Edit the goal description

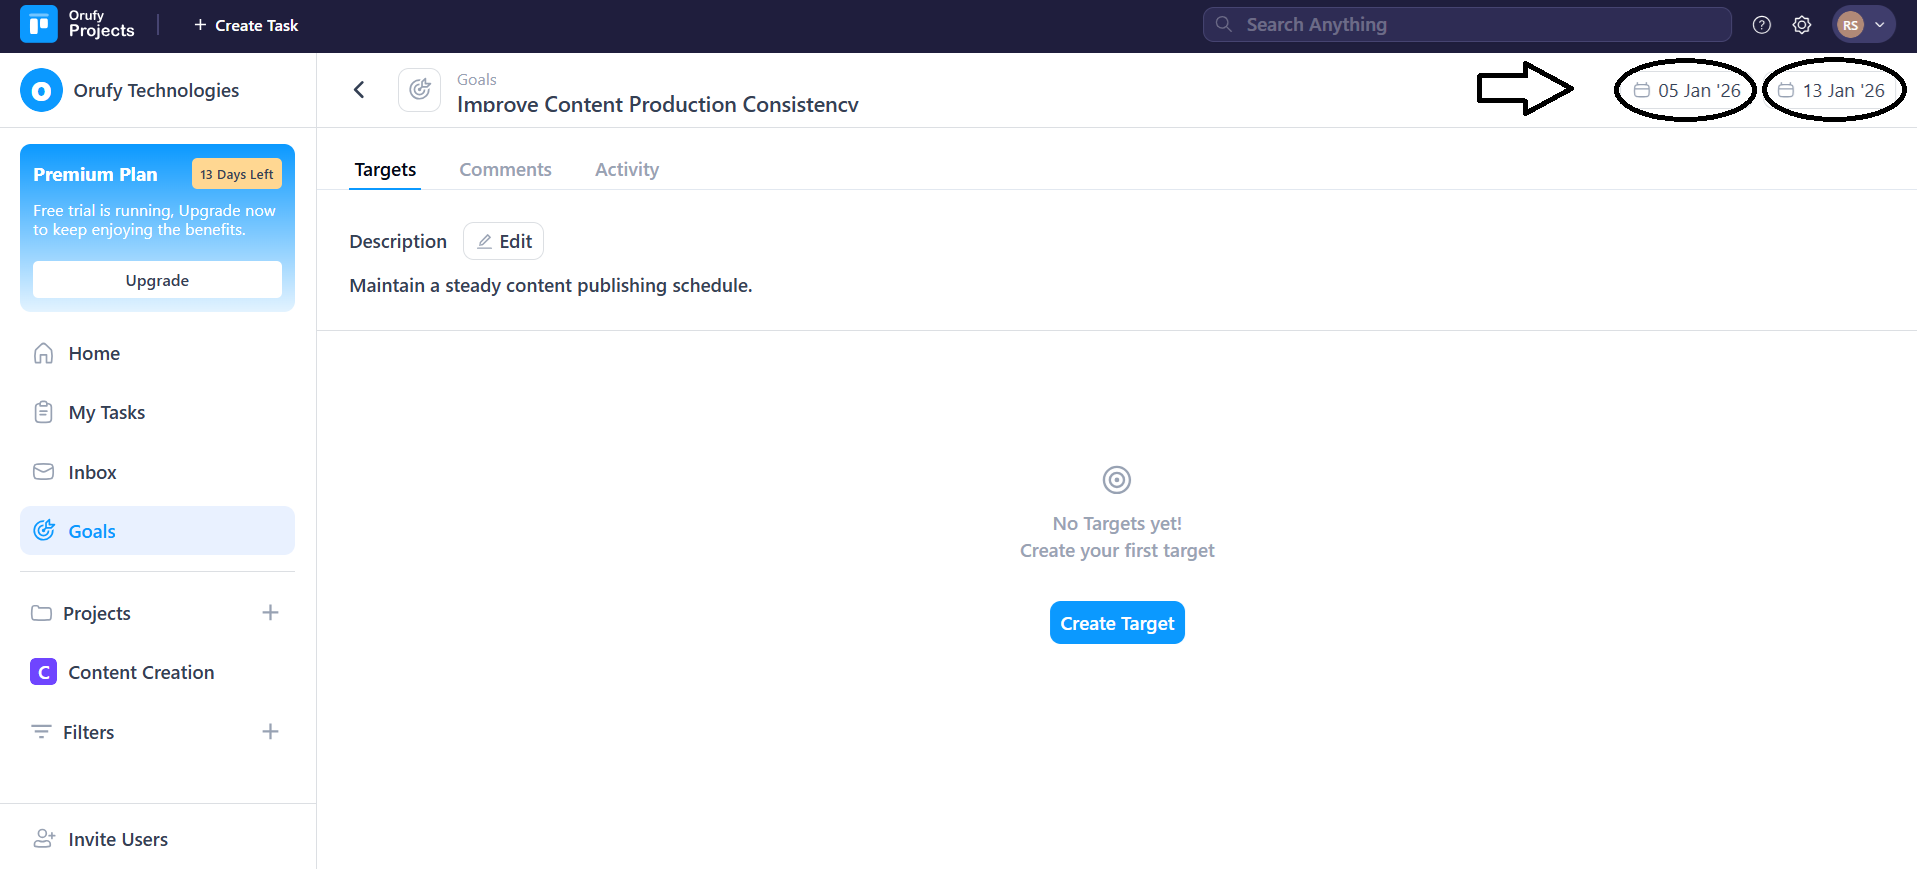pos(504,242)
